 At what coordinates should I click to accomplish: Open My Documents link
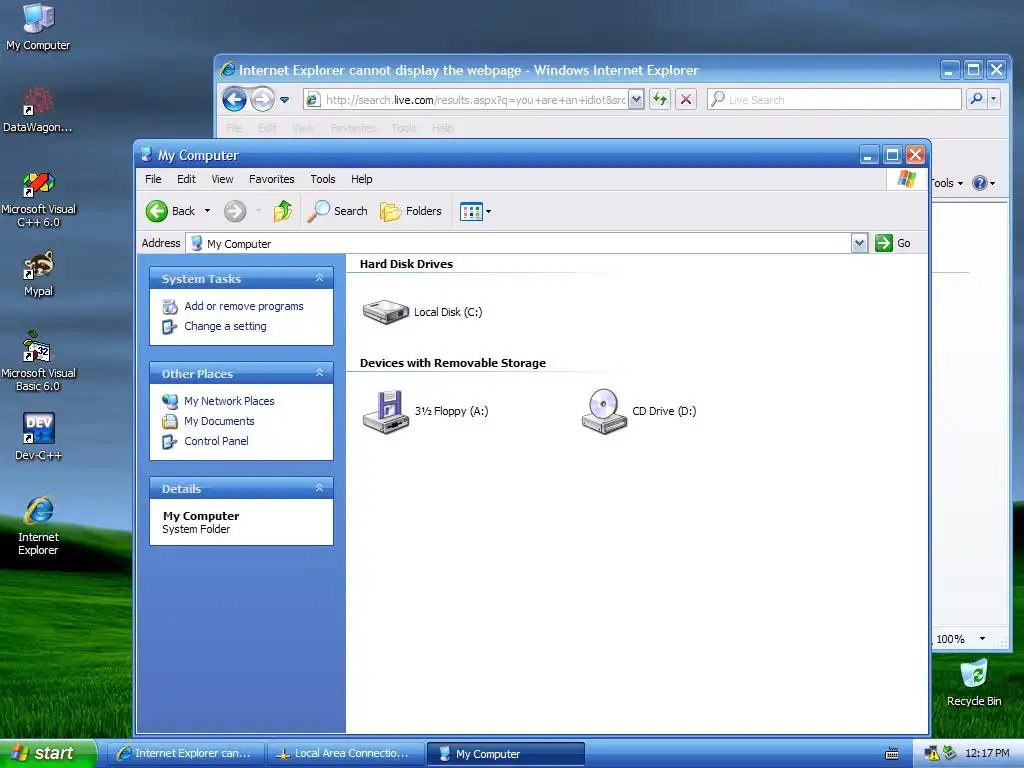219,421
